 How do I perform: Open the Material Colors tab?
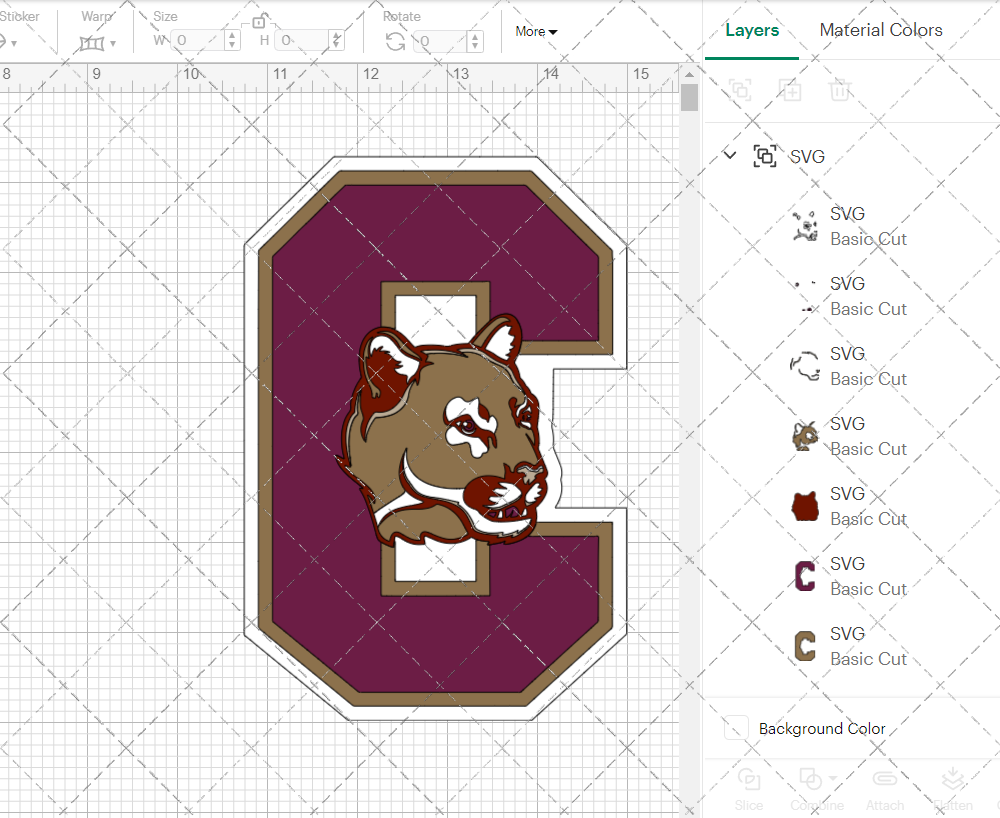click(881, 30)
